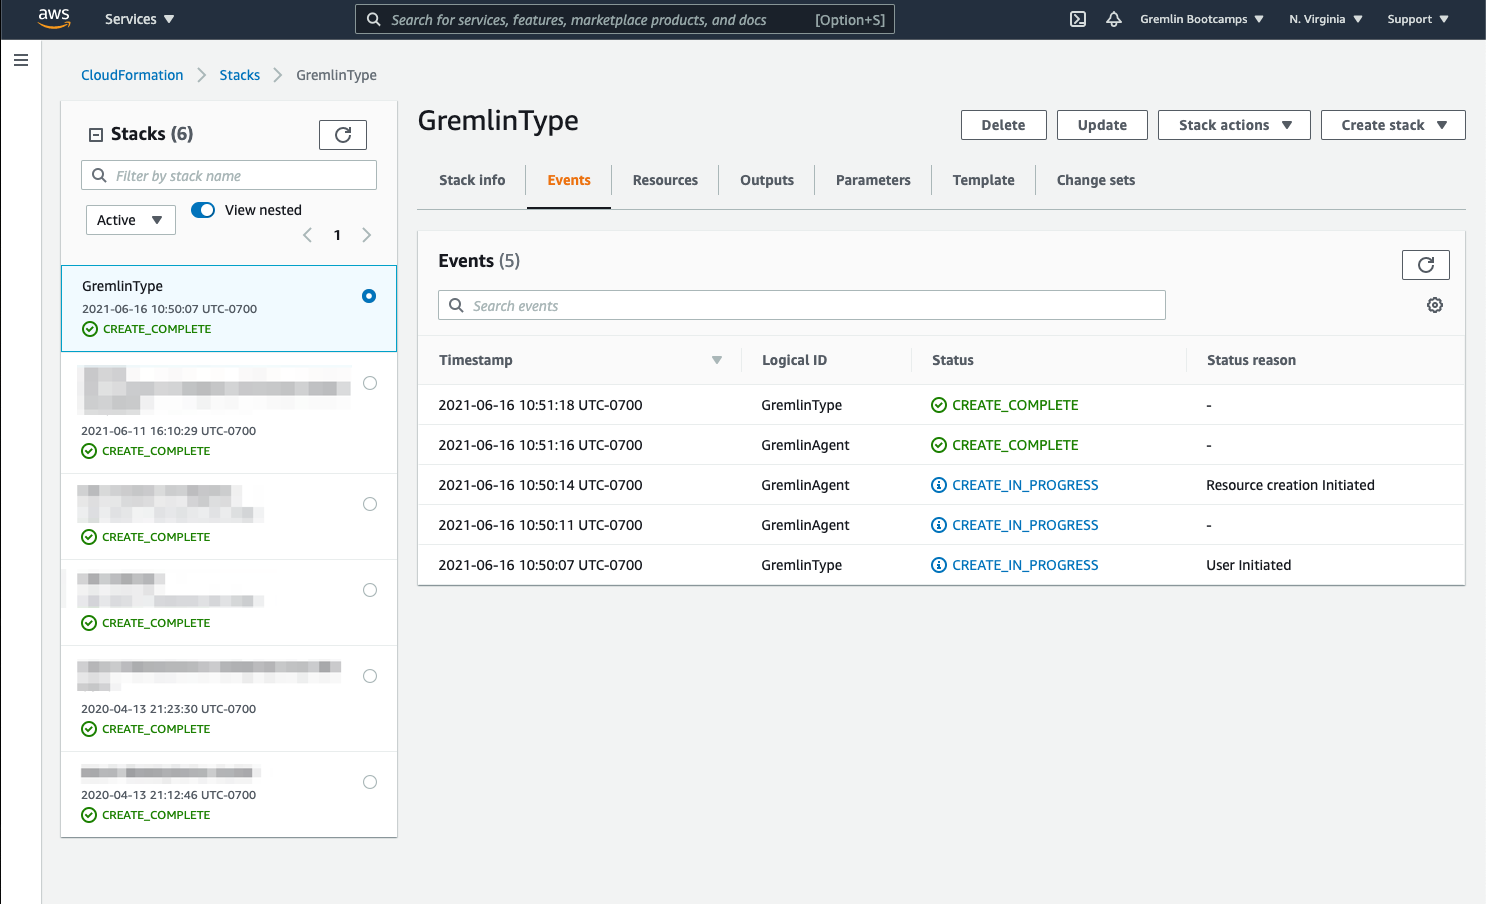Click the Status column header

952,360
